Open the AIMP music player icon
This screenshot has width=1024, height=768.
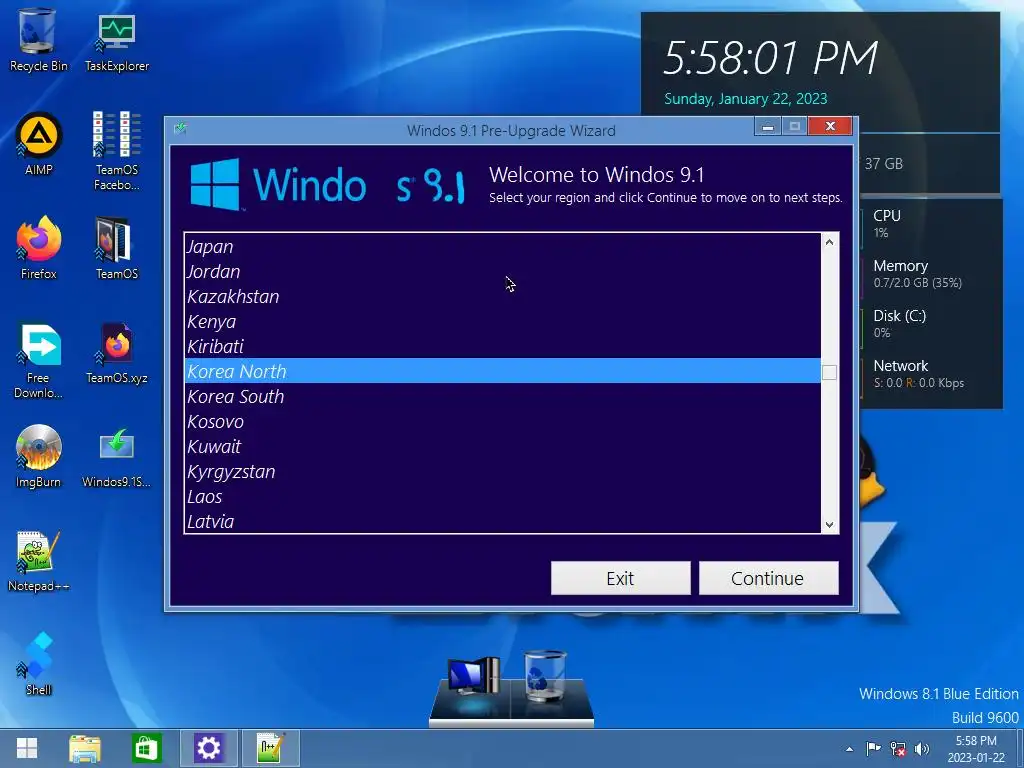tap(39, 144)
